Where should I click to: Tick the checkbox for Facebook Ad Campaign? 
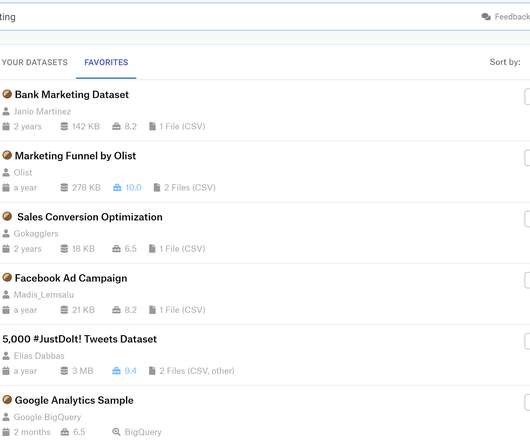coord(527,280)
